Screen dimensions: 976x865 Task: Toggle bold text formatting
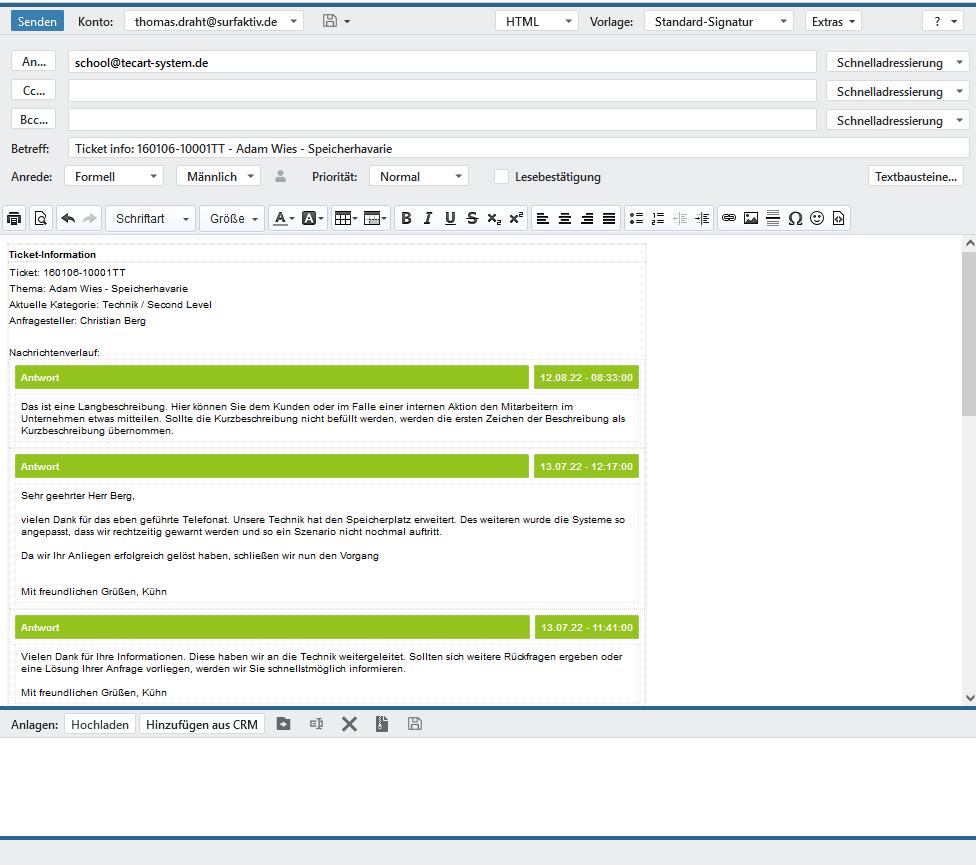(405, 218)
